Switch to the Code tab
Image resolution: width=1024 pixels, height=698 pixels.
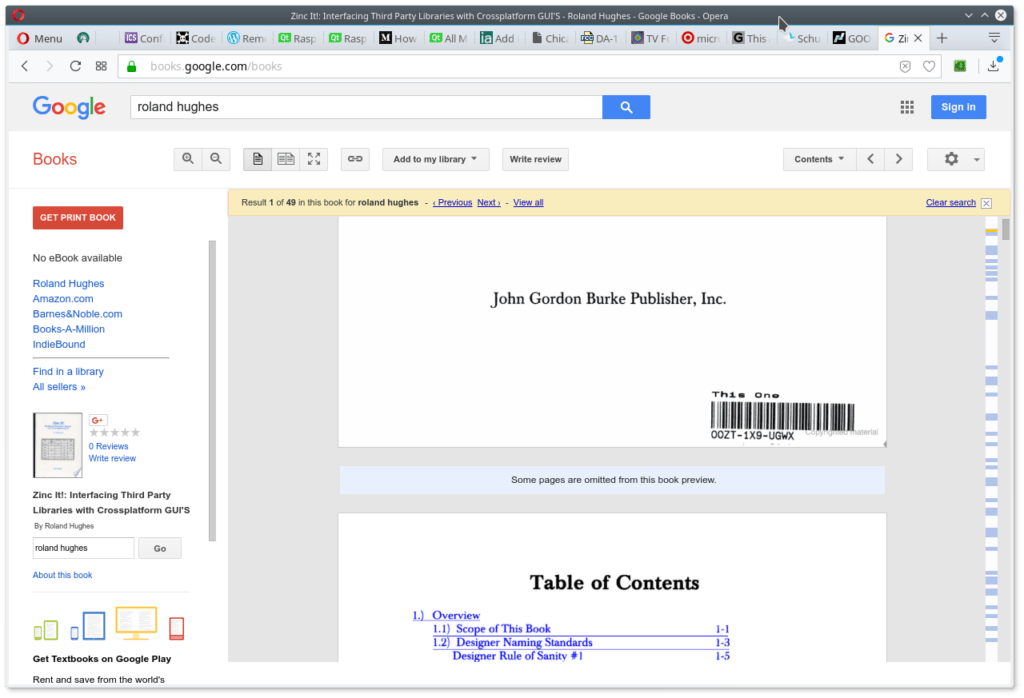195,38
